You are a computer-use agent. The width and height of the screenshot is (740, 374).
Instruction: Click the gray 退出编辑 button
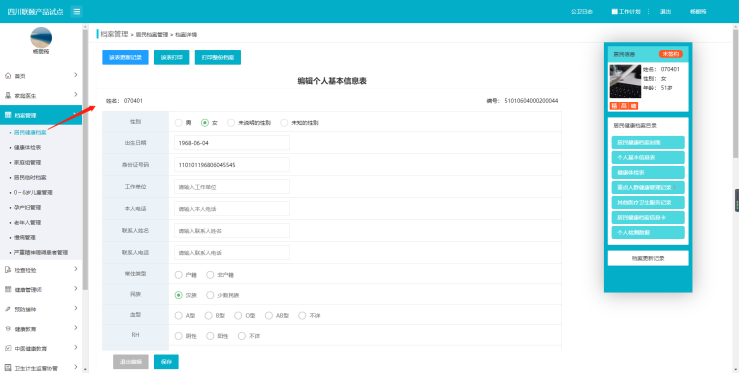(x=131, y=362)
